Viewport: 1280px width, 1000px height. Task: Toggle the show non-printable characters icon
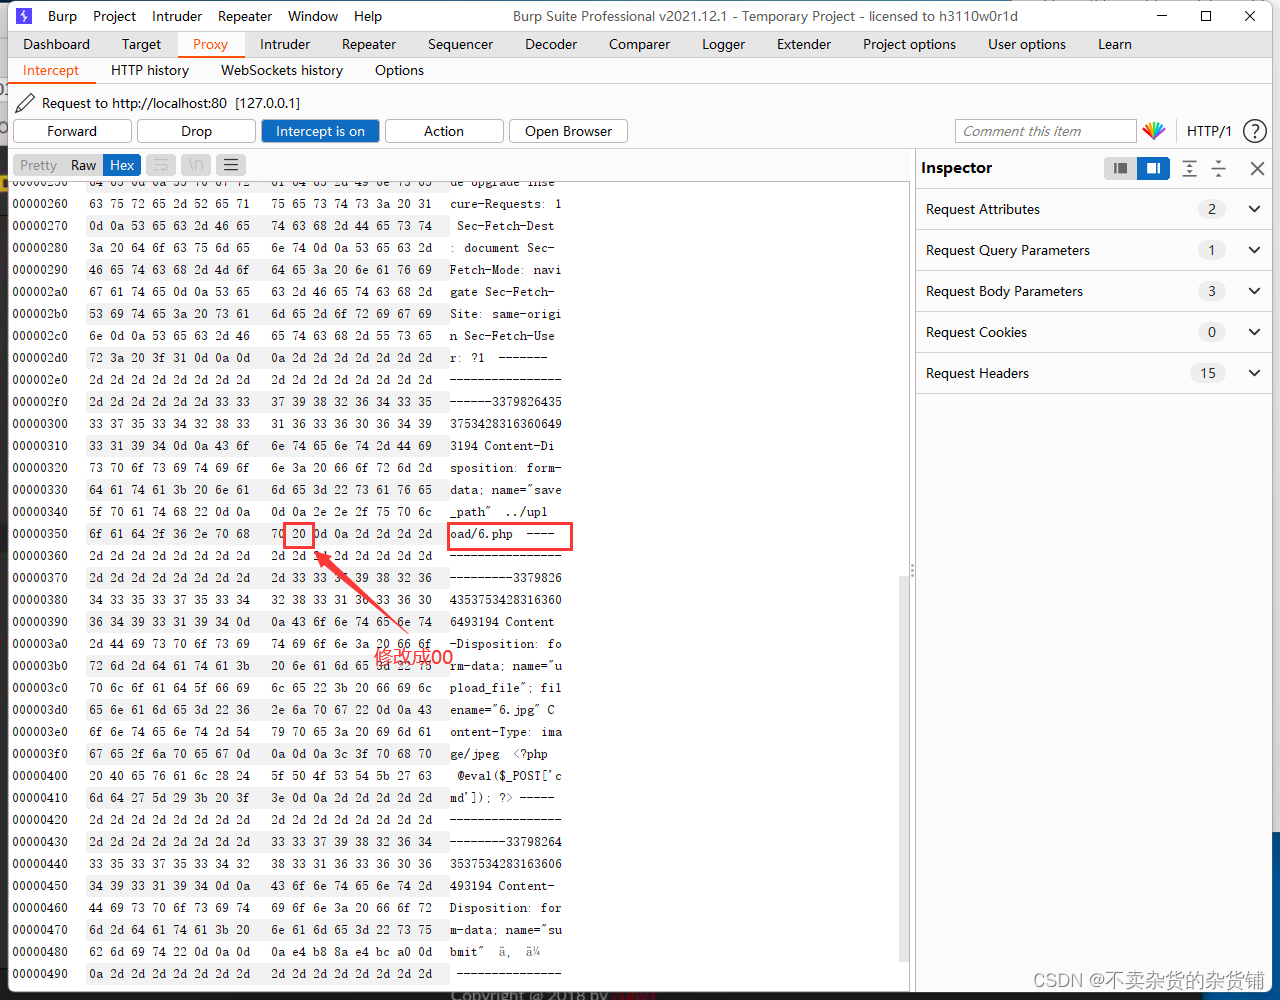tap(196, 165)
